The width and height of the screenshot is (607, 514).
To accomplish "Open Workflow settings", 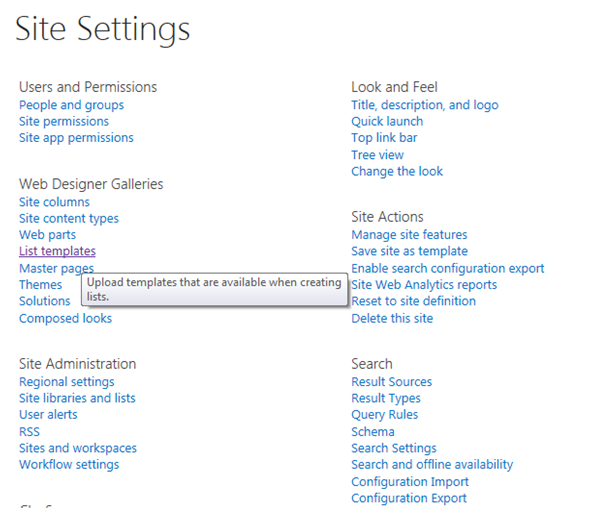I will click(x=69, y=465).
